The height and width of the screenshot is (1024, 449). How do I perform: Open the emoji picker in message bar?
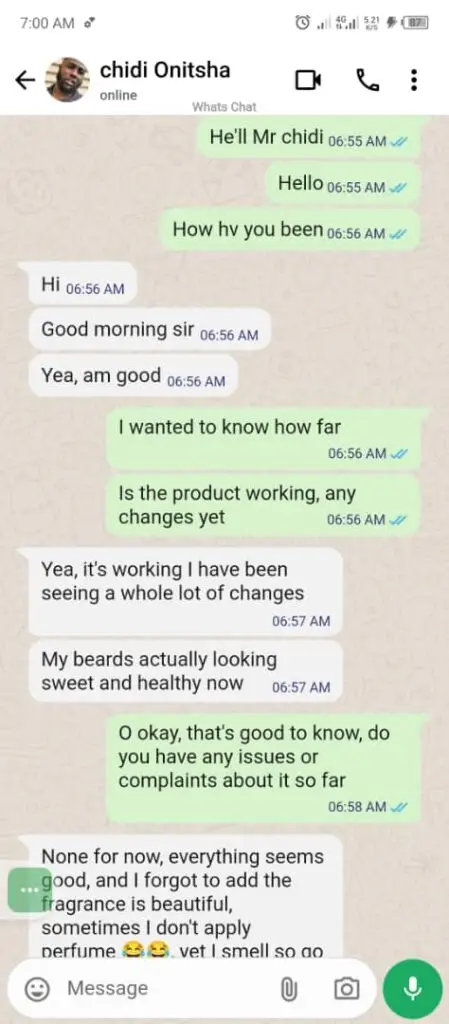(x=37, y=989)
